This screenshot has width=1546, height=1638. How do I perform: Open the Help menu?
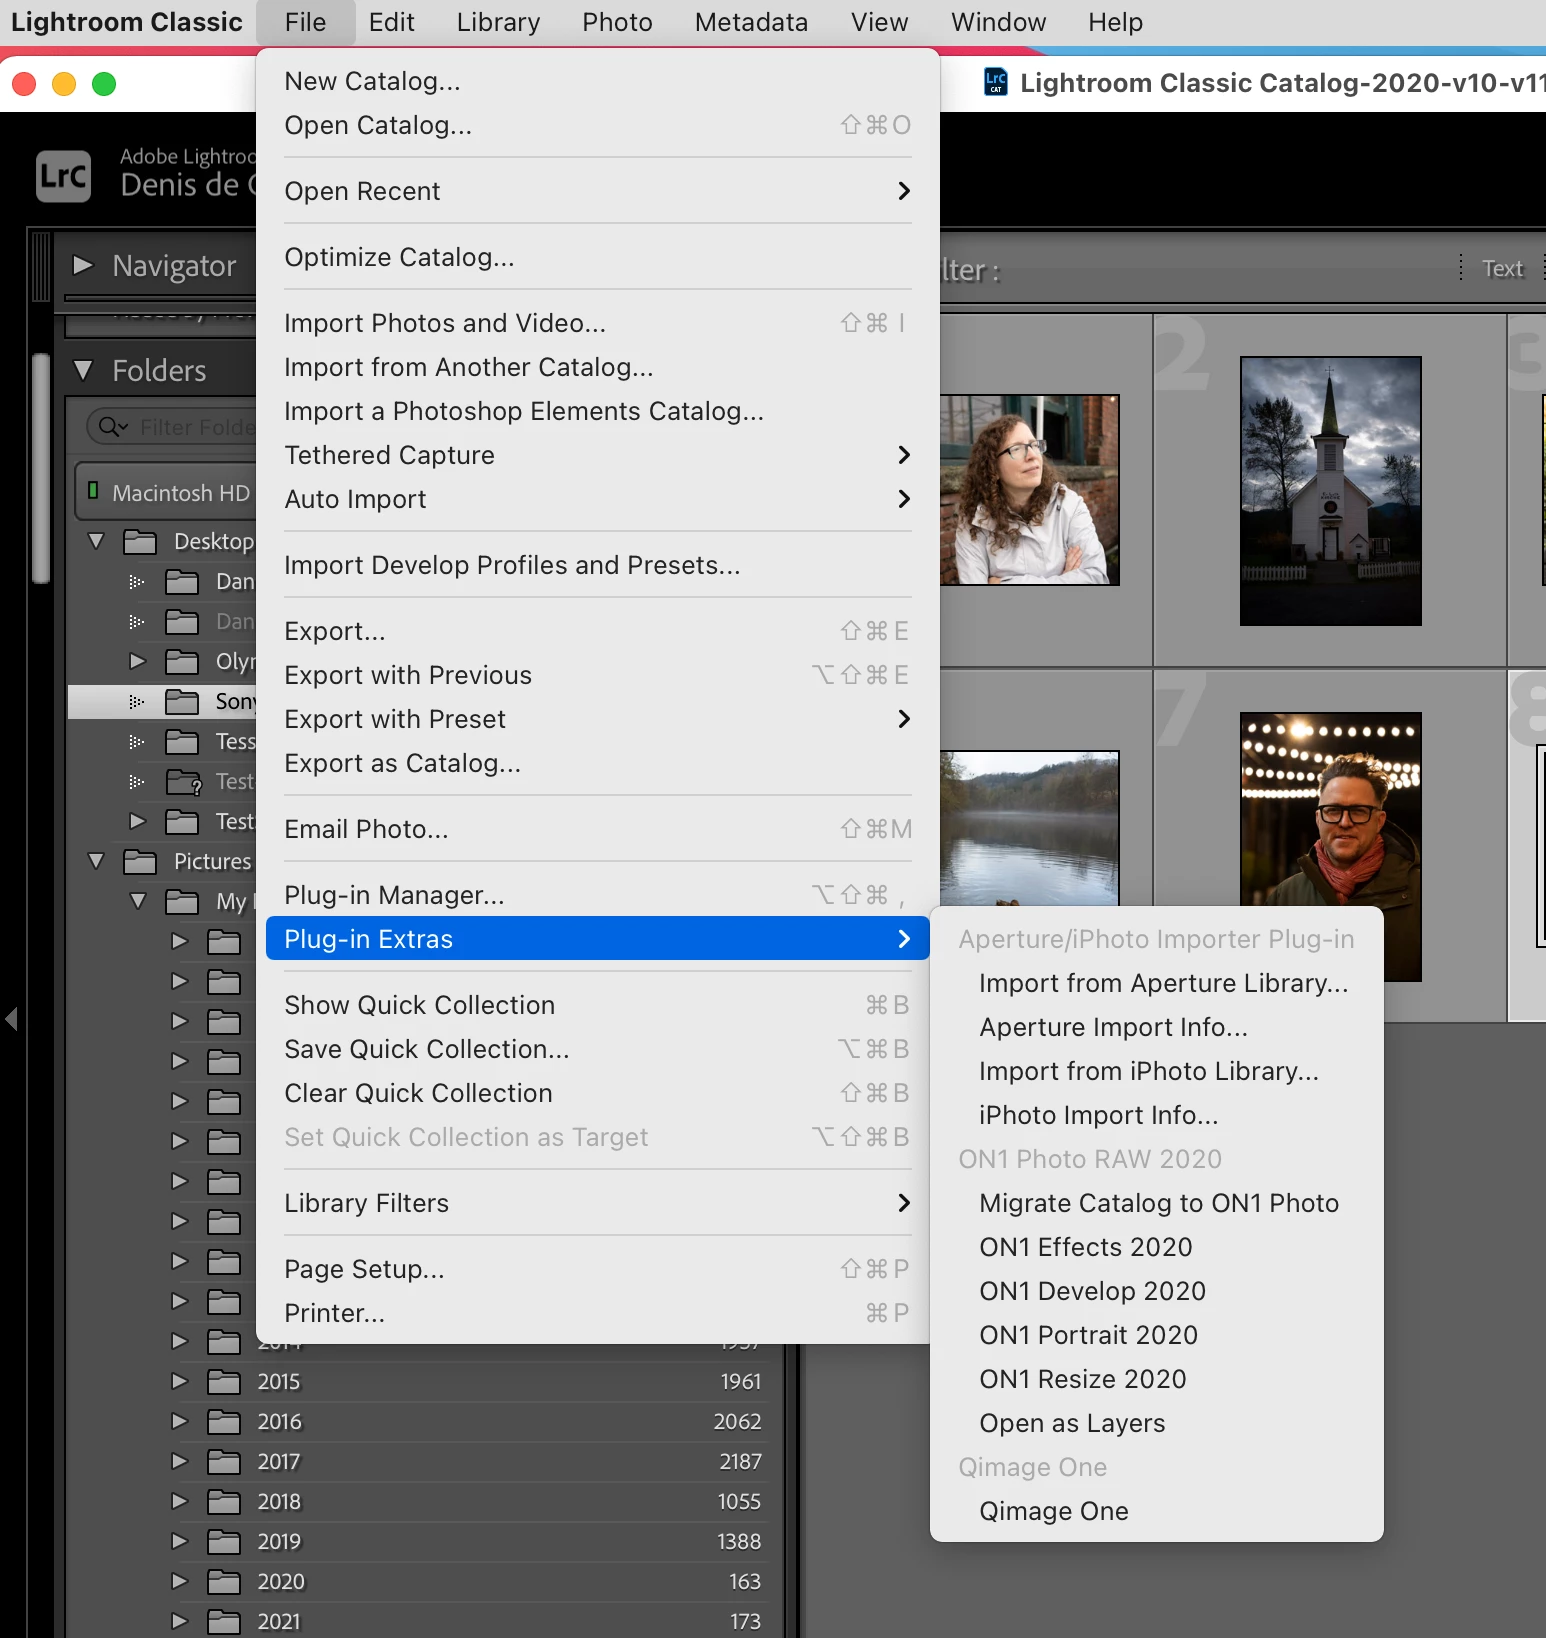[x=1115, y=22]
